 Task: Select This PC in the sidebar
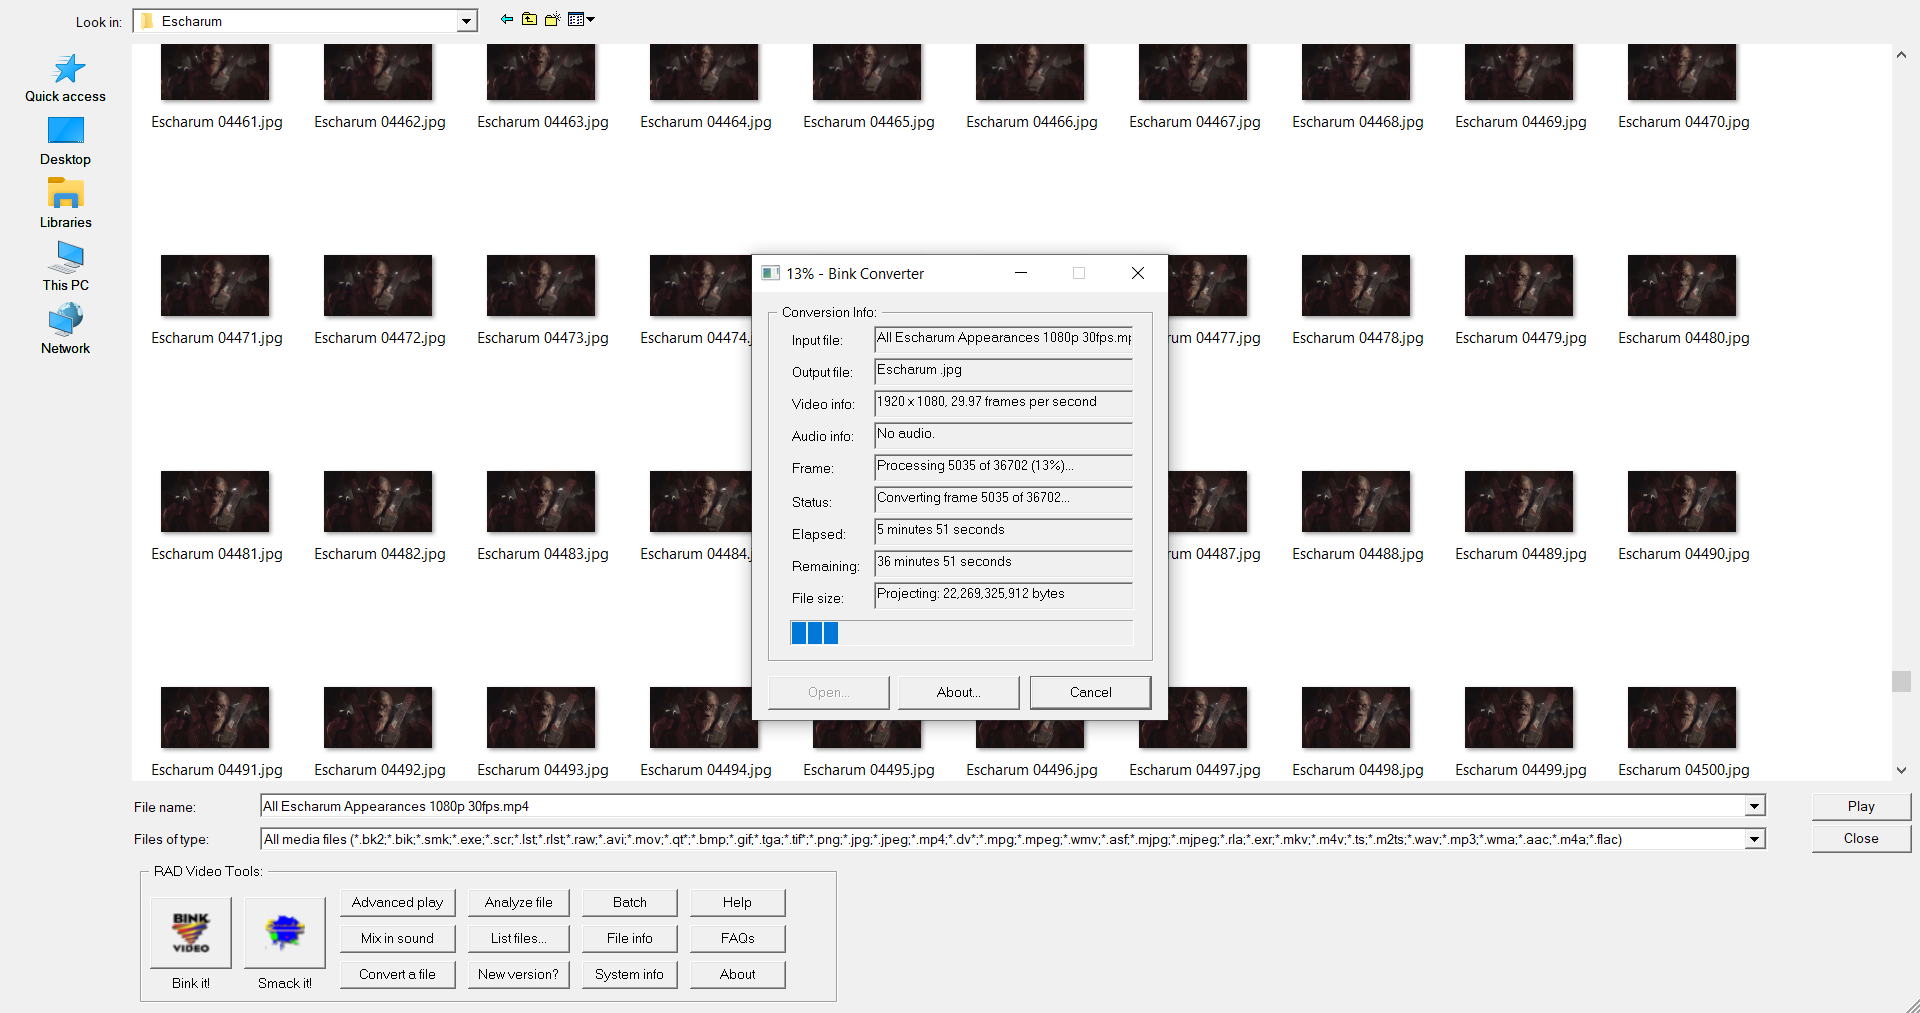pos(65,267)
